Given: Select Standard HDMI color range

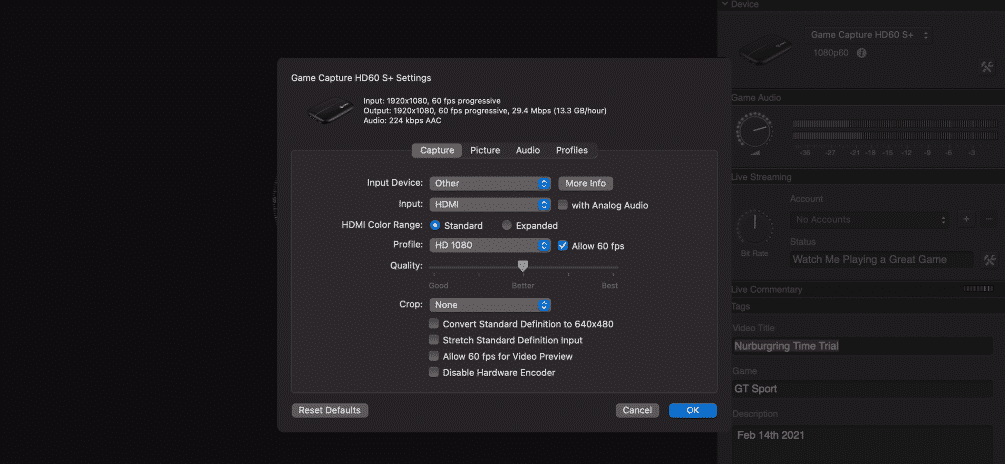Looking at the screenshot, I should coord(435,226).
